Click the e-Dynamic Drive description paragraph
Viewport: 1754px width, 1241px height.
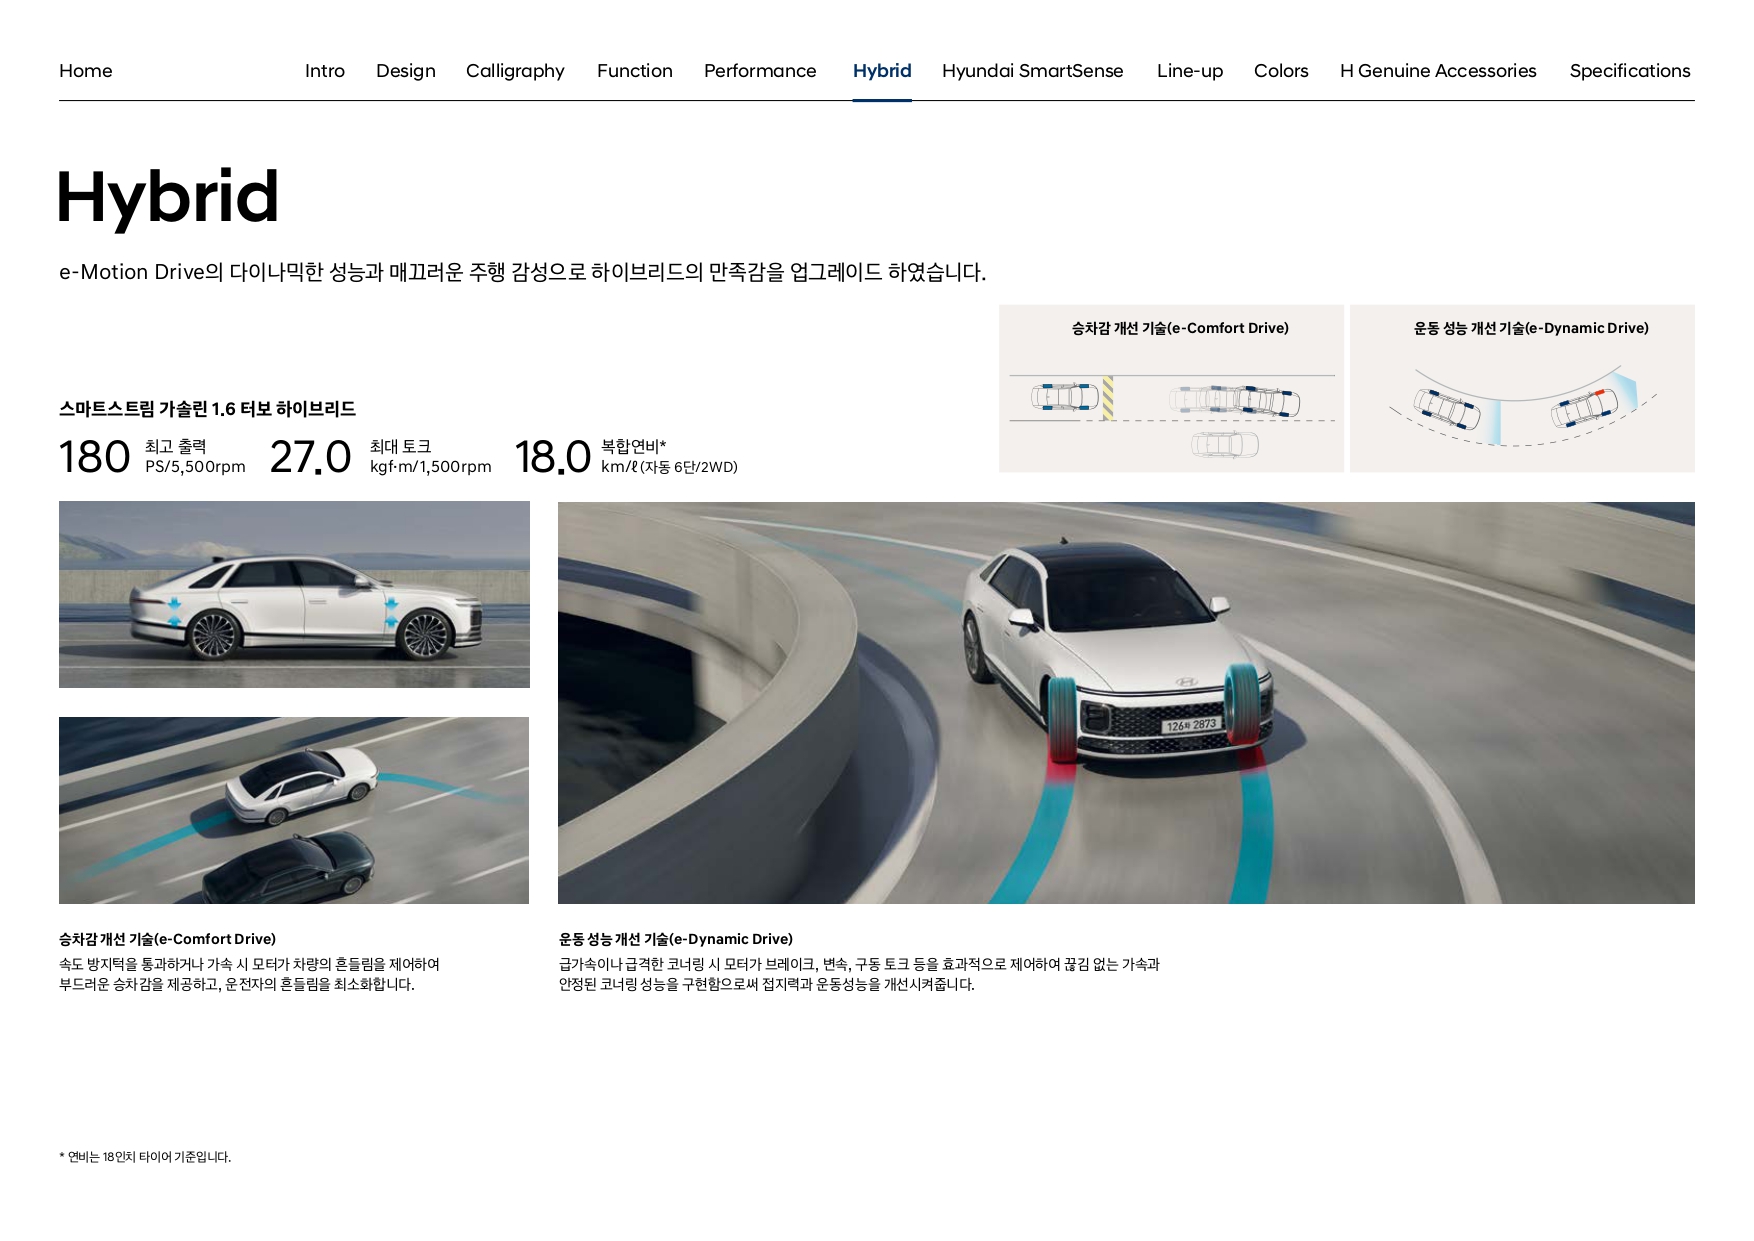click(x=859, y=974)
